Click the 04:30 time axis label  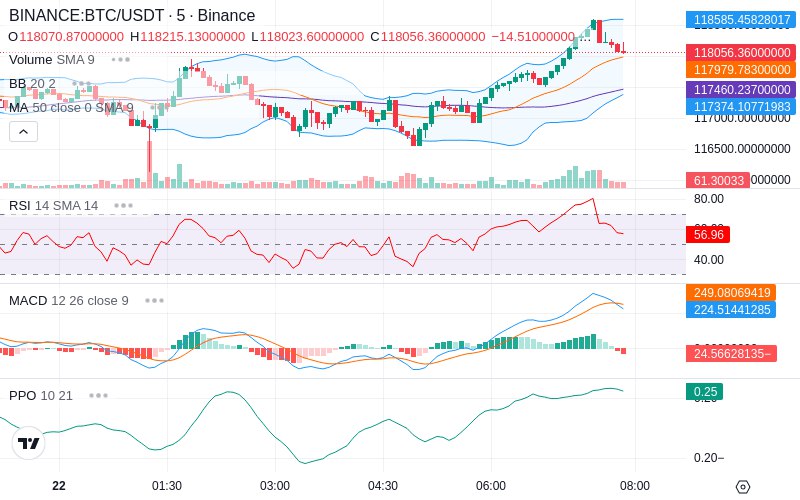pyautogui.click(x=383, y=486)
